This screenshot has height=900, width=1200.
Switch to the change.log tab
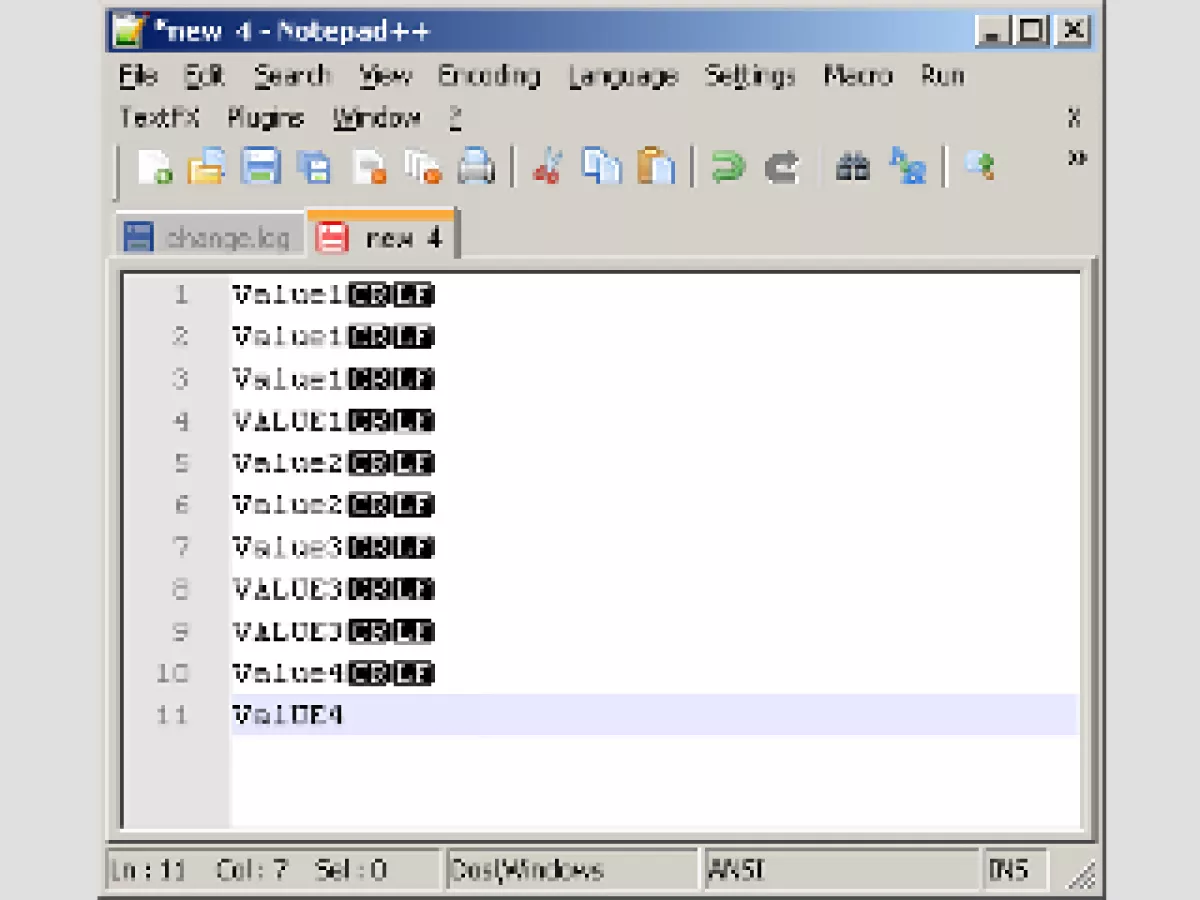210,237
